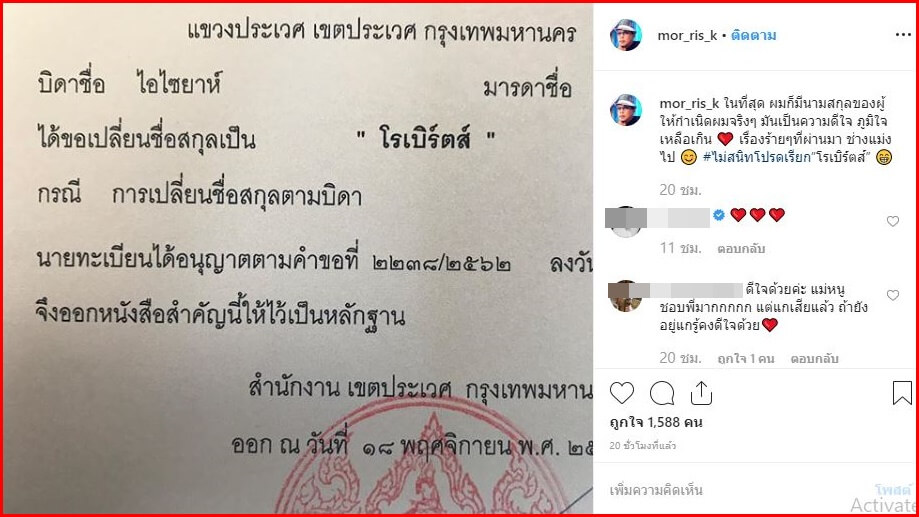Reply to hearts comment via ตอบกลับ
This screenshot has width=919, height=517.
[x=741, y=249]
